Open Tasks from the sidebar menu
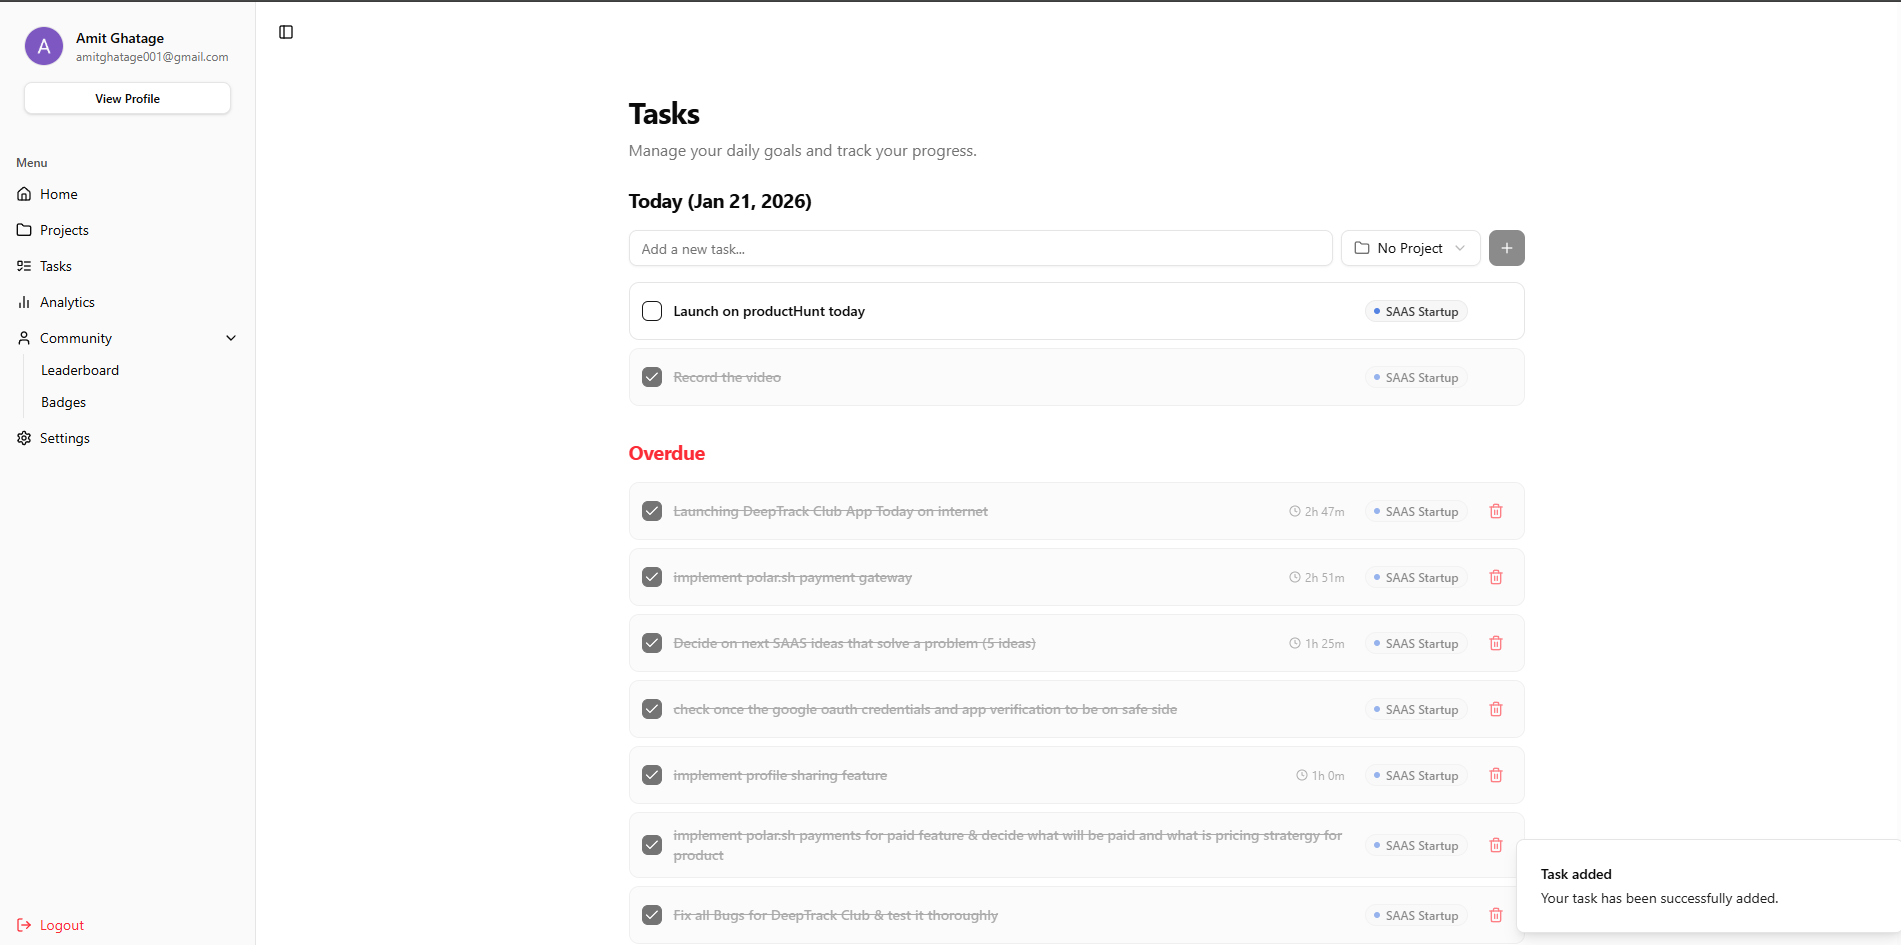 pos(56,266)
